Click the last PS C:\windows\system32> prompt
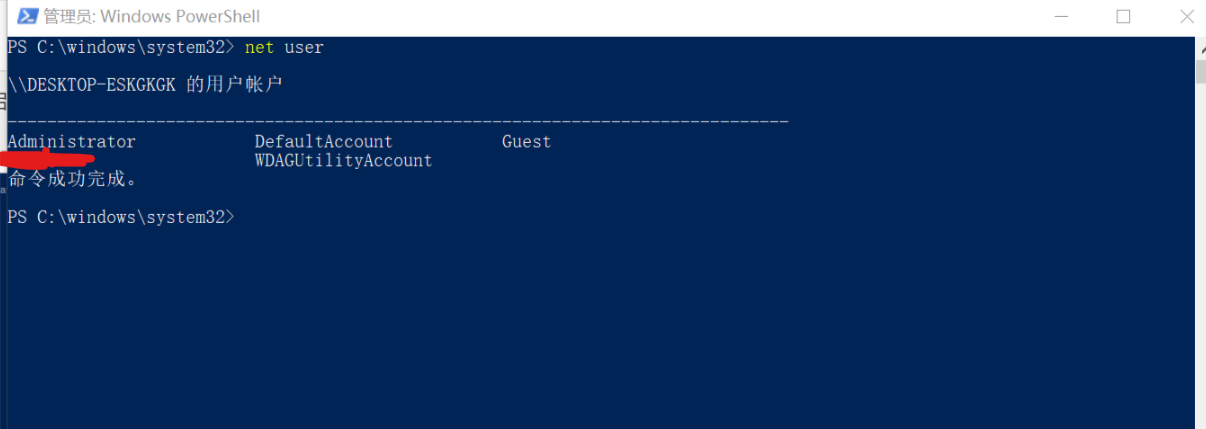1206x429 pixels. (120, 216)
